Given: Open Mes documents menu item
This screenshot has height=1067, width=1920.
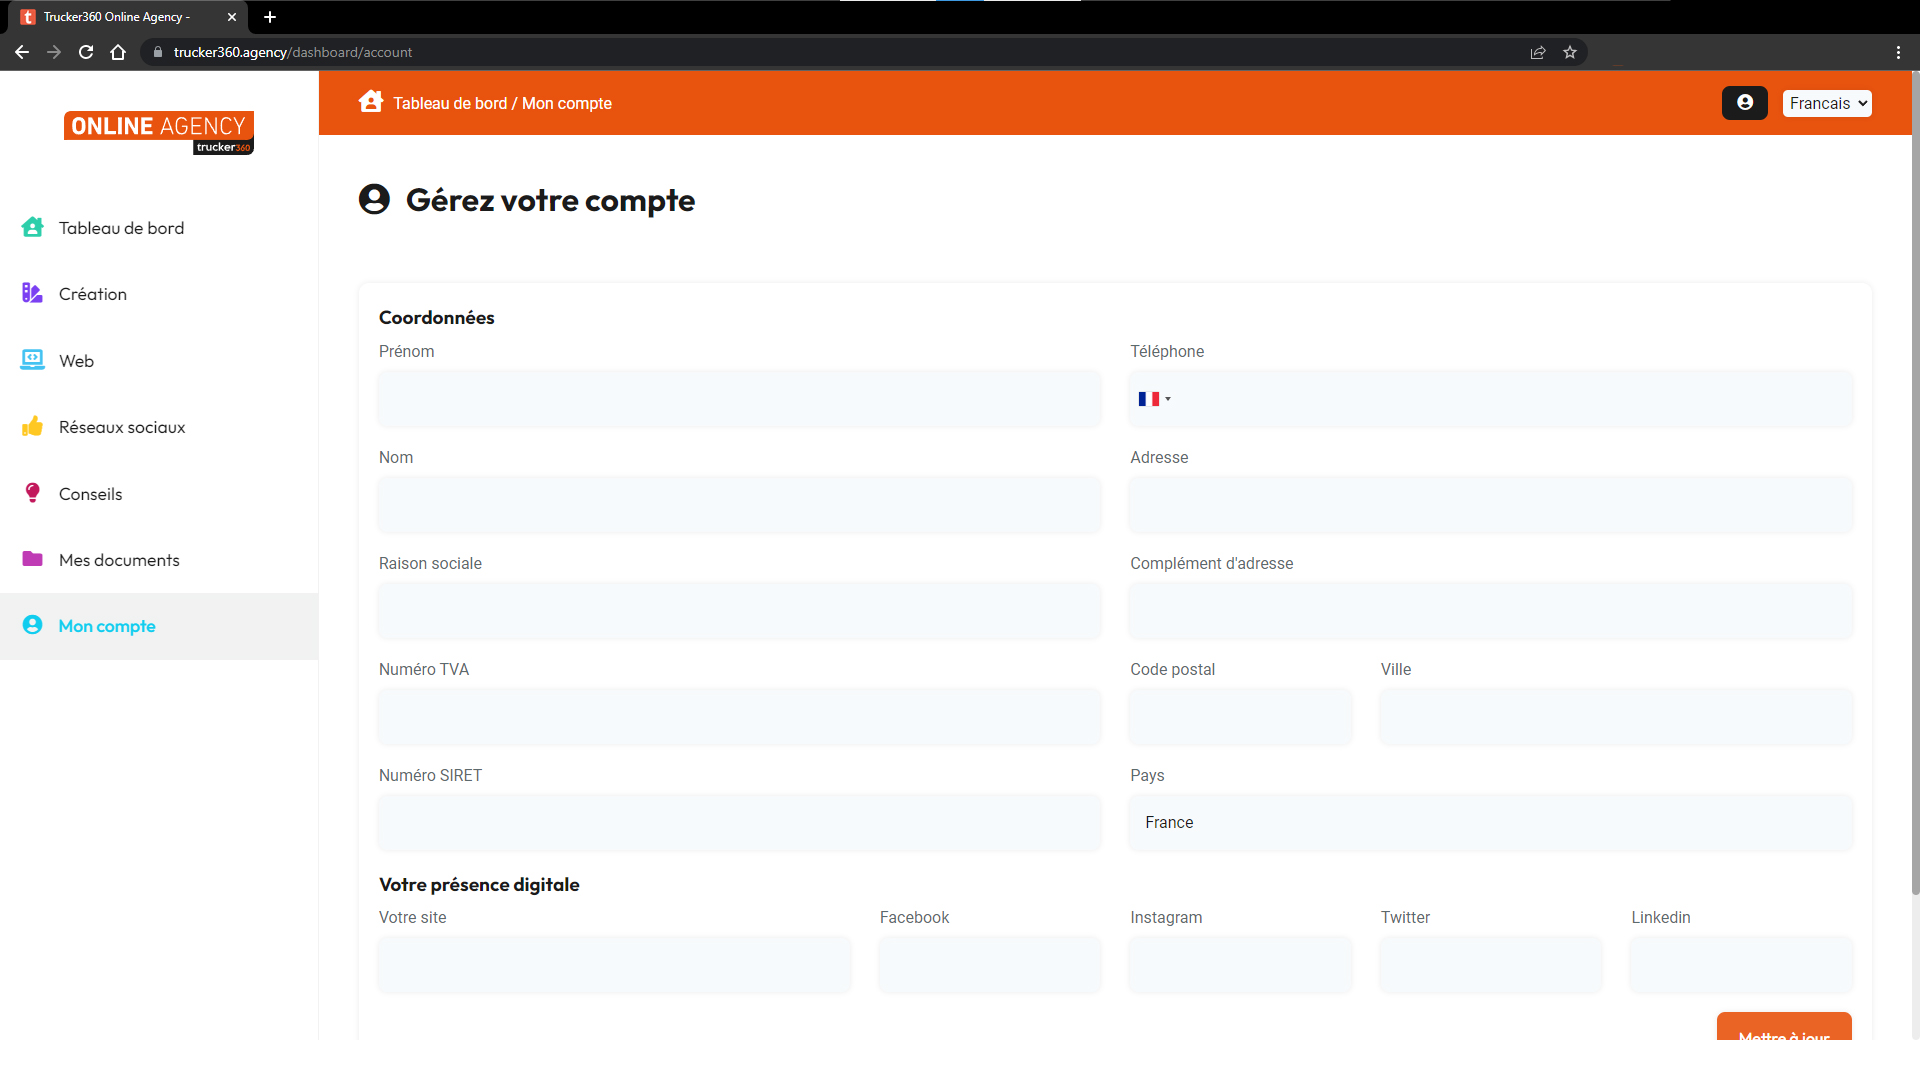Looking at the screenshot, I should point(159,559).
